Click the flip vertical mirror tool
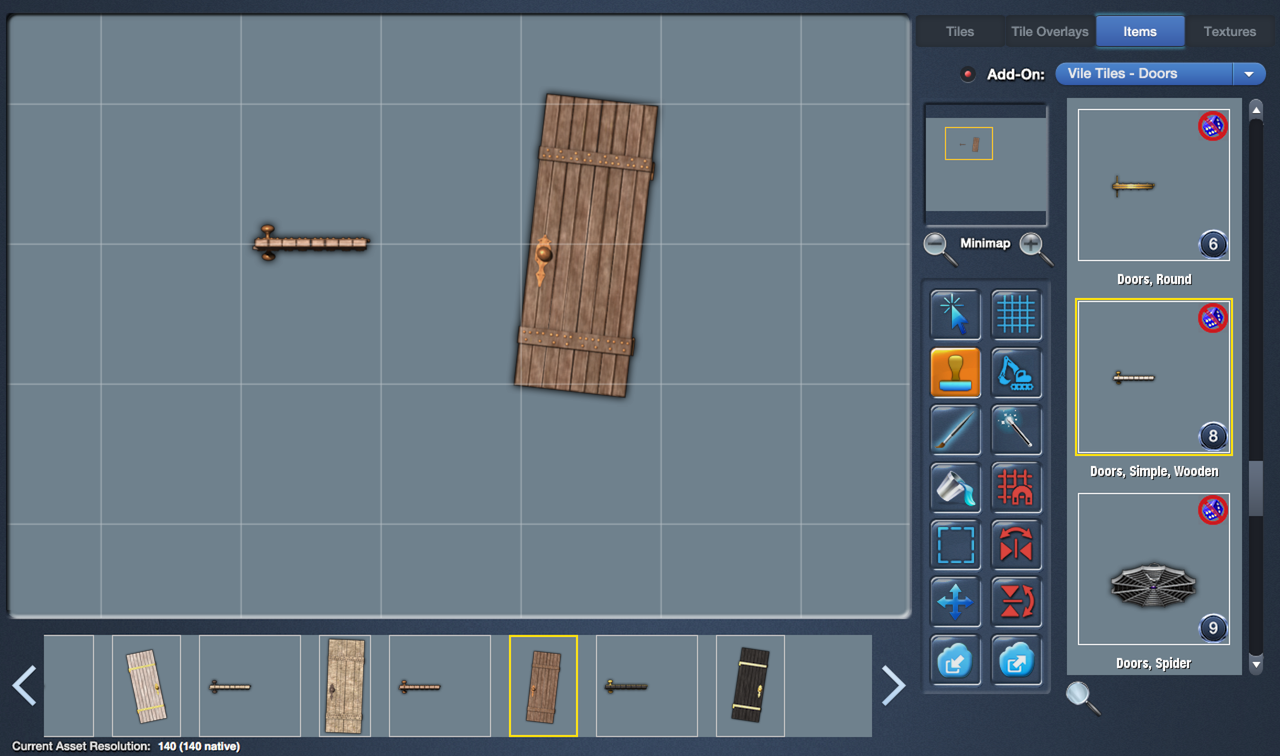 click(1016, 602)
